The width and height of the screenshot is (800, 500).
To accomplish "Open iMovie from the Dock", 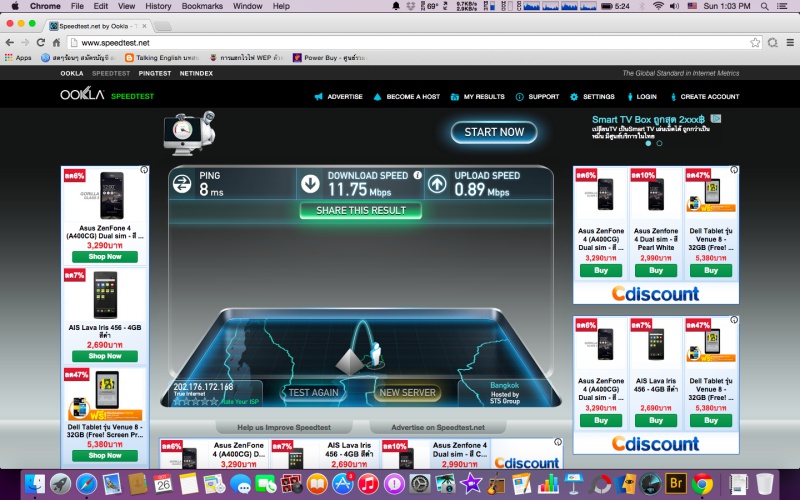I will [x=471, y=483].
